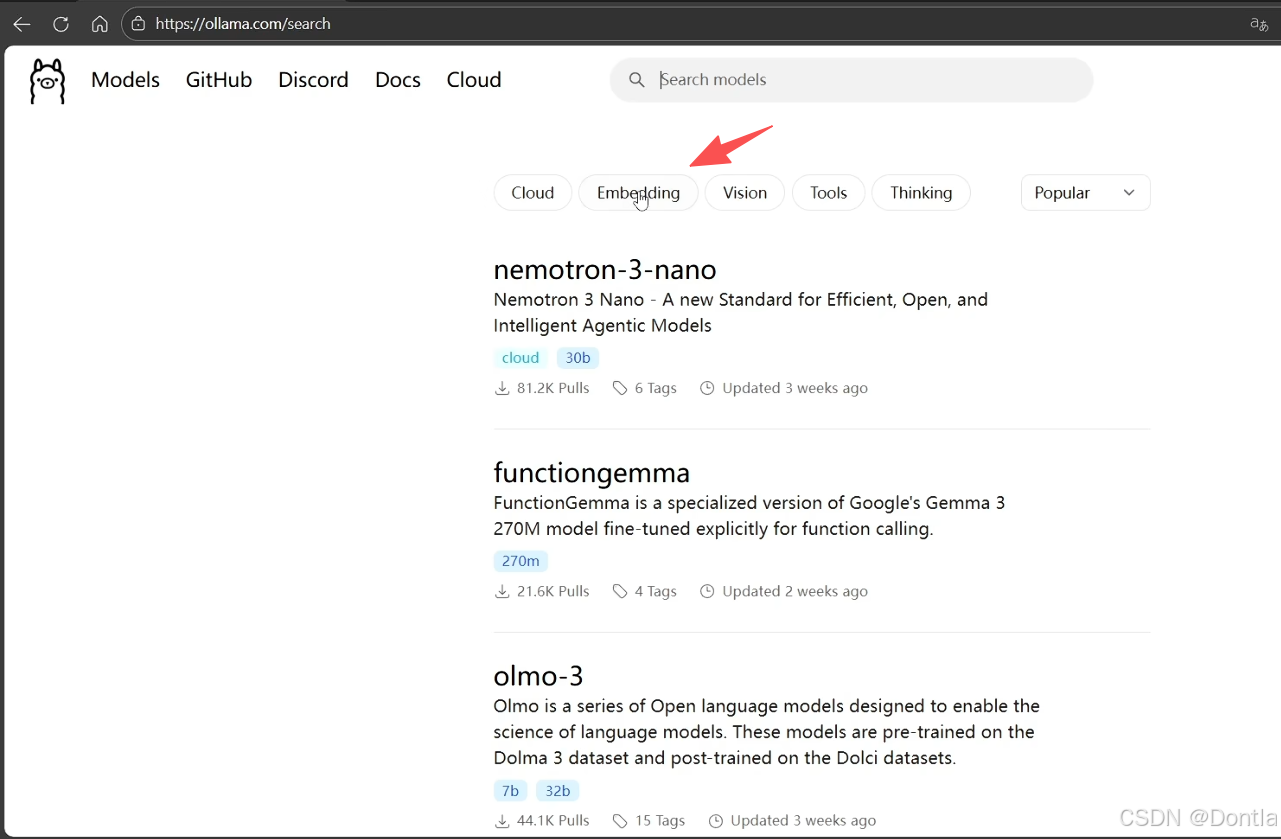Click tag icon beside 4 Tags
The width and height of the screenshot is (1281, 839).
(x=620, y=591)
